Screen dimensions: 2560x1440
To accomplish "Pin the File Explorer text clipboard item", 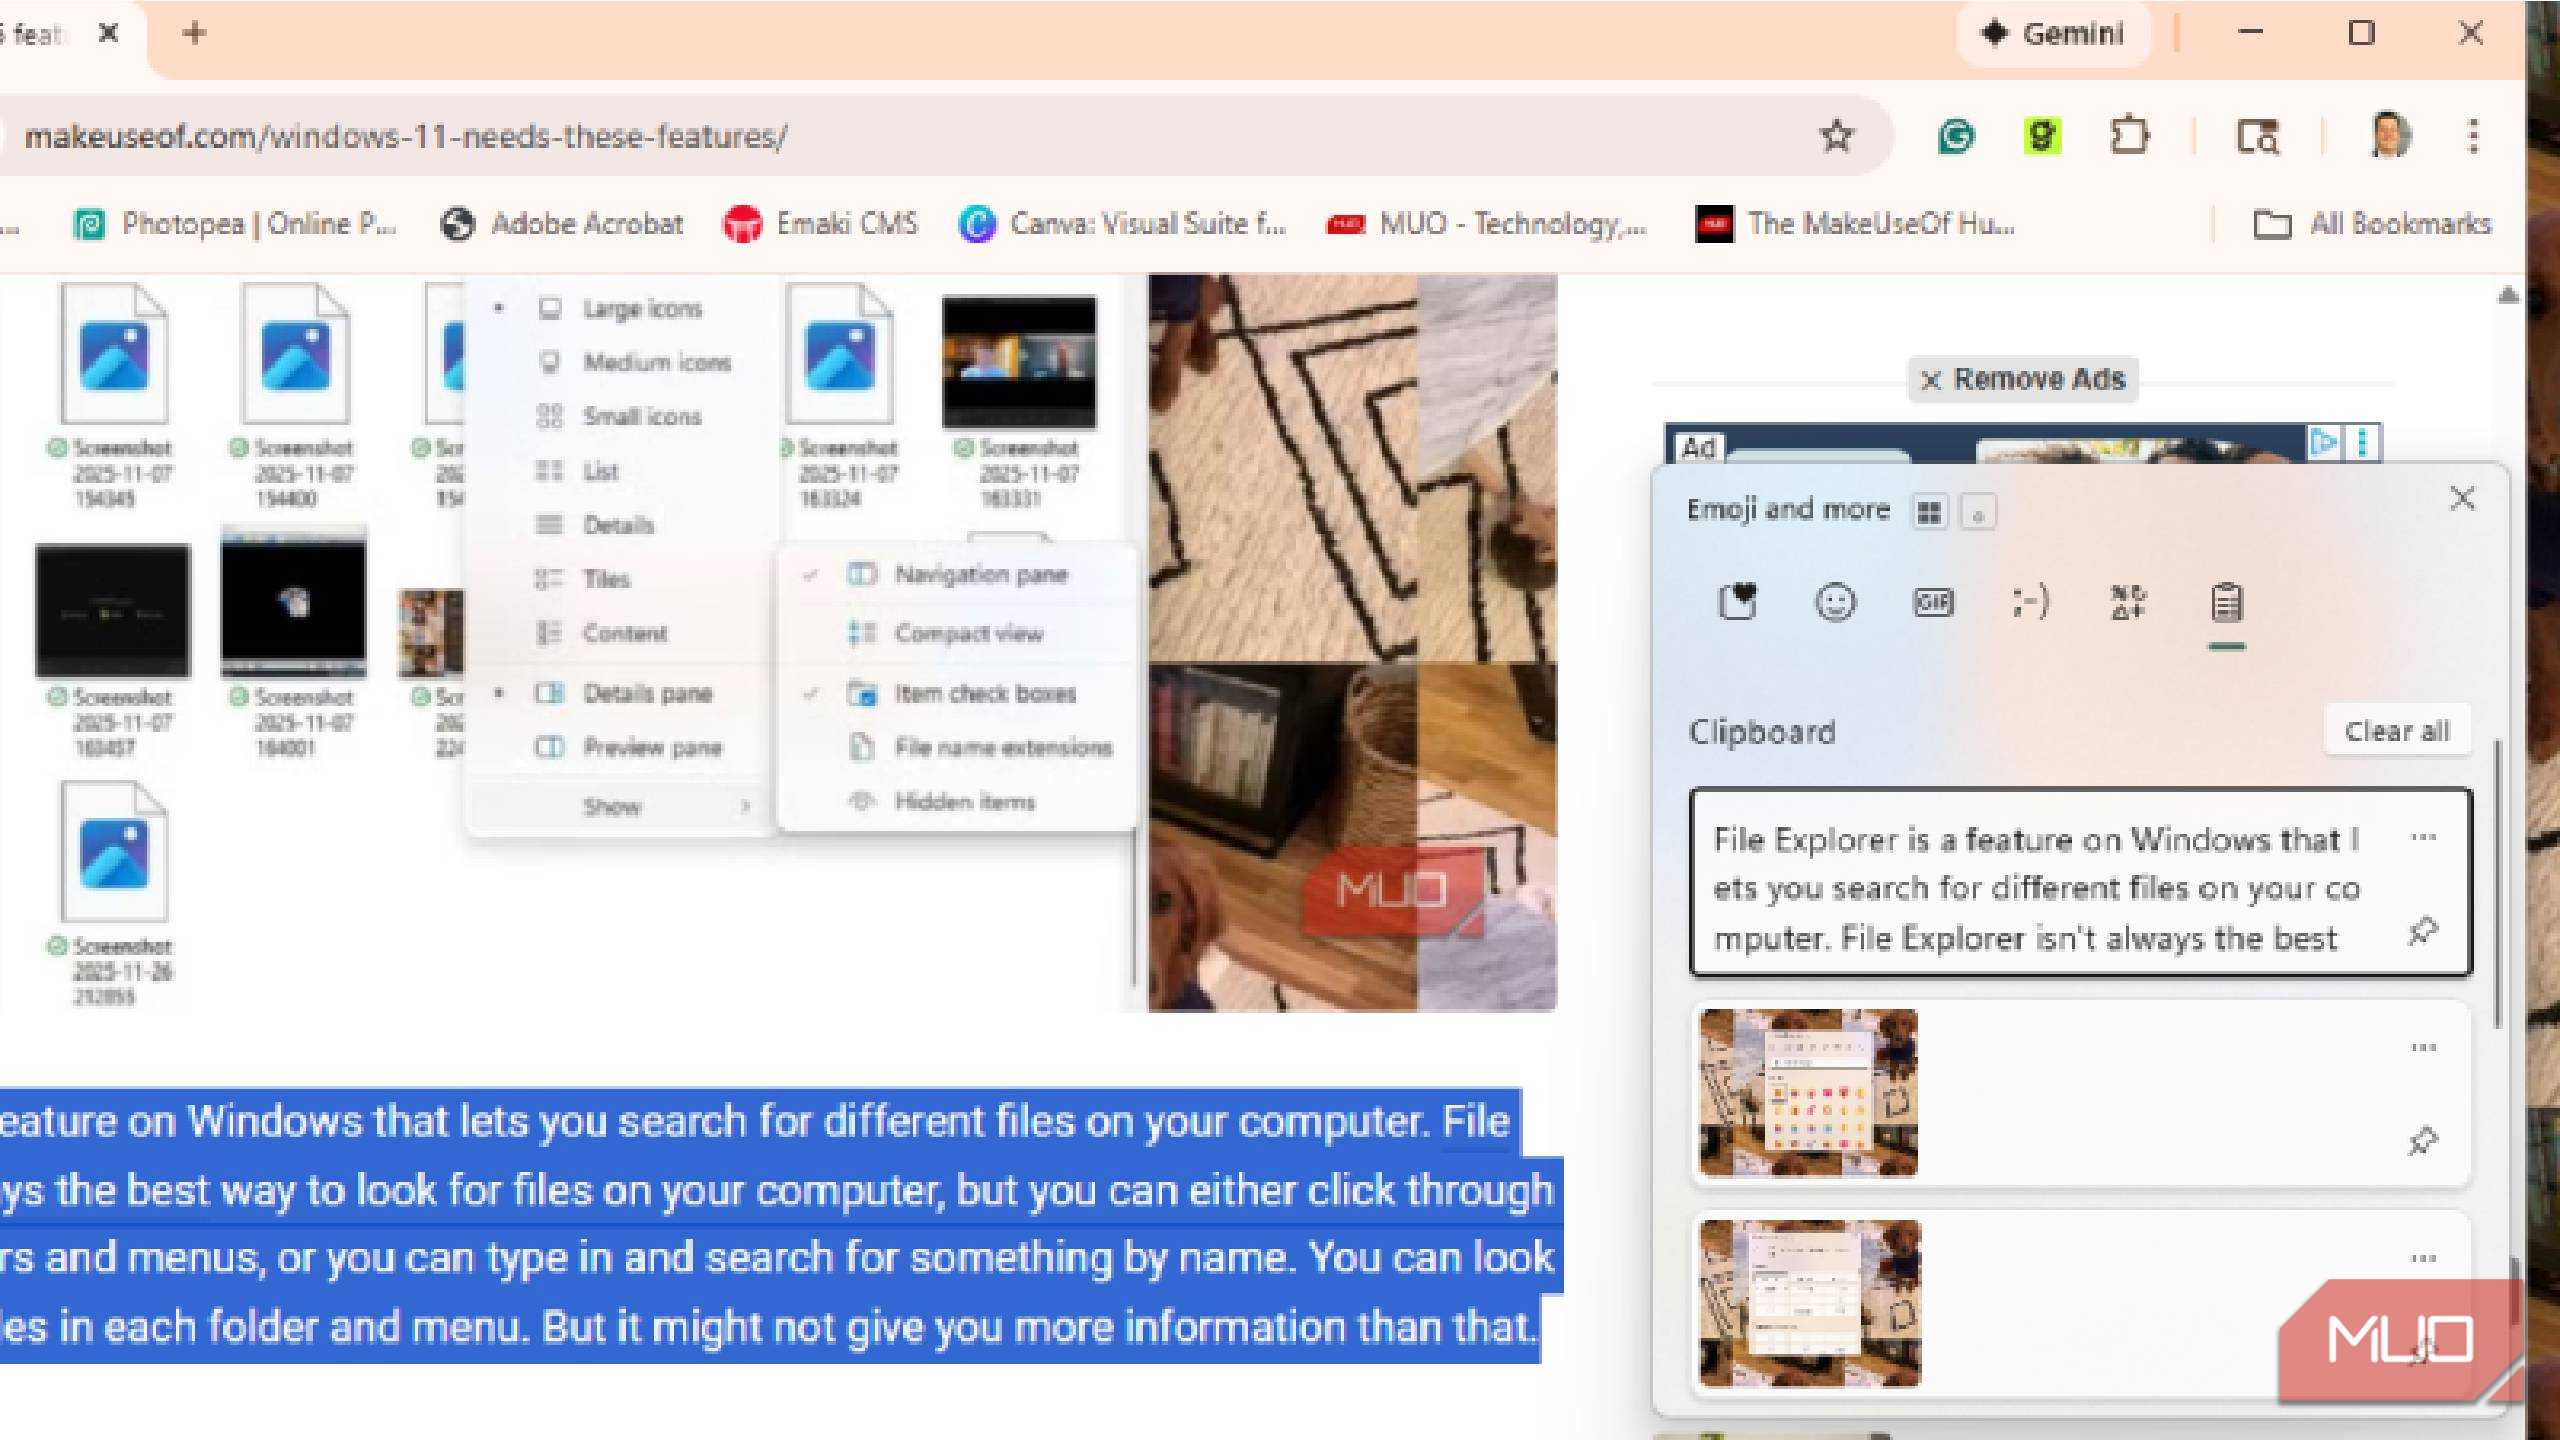I will (2422, 931).
